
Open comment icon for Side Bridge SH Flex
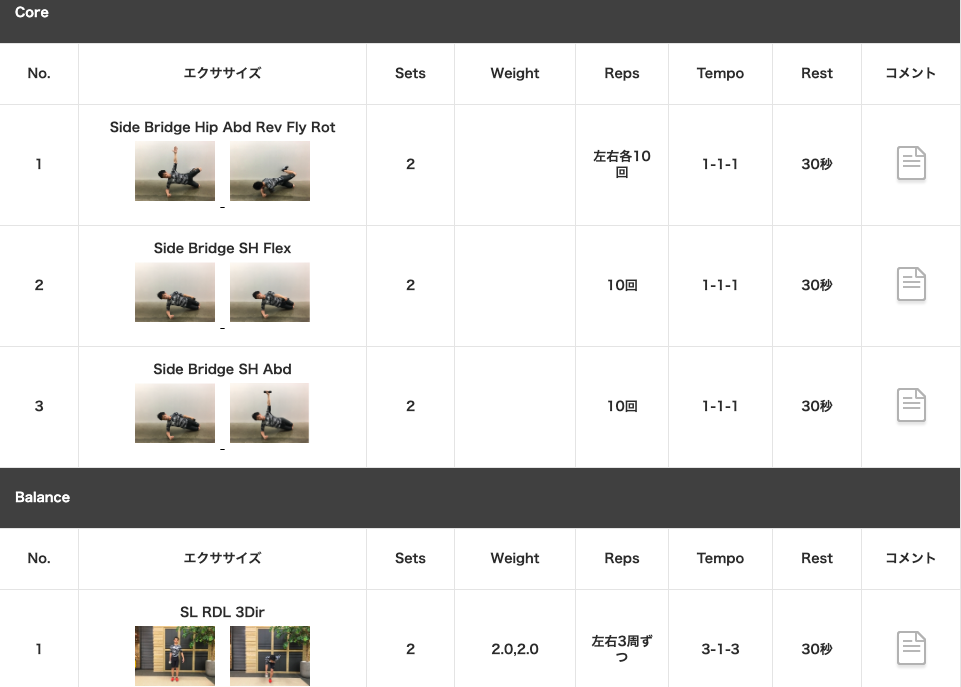(911, 284)
